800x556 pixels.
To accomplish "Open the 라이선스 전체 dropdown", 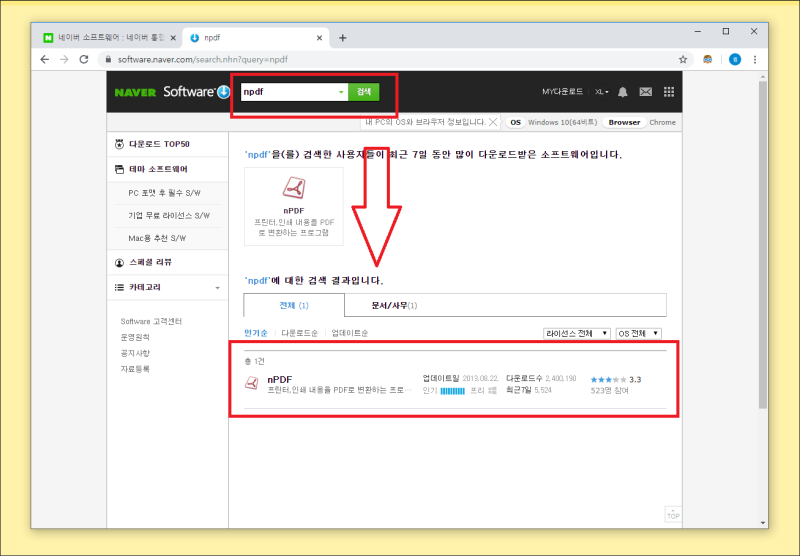I will click(x=577, y=334).
